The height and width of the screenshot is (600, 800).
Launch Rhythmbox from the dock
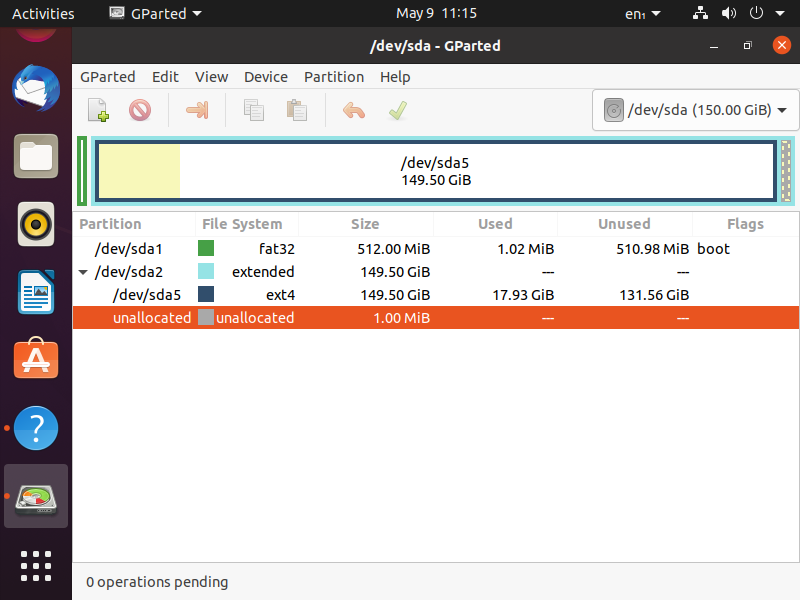tap(36, 224)
